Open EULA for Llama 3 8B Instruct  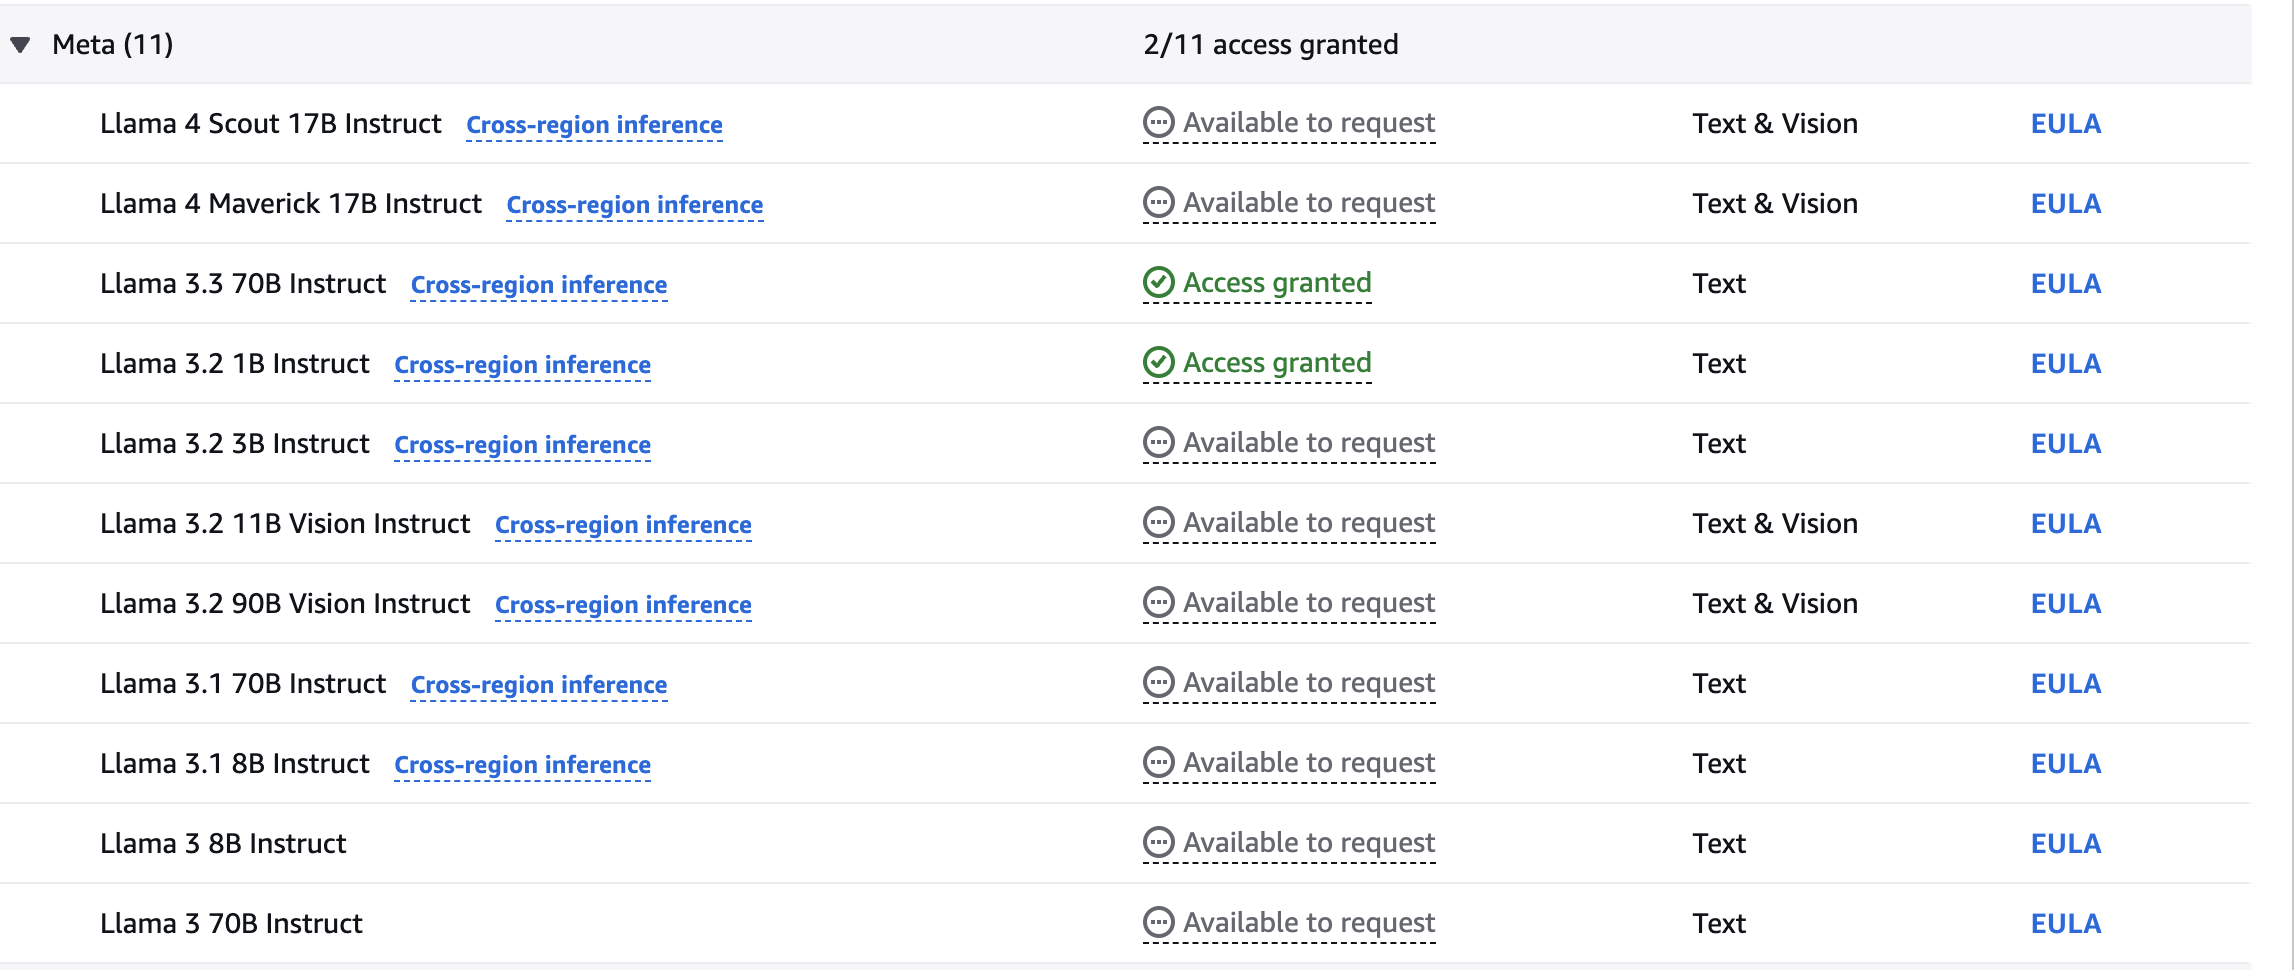tap(2066, 844)
